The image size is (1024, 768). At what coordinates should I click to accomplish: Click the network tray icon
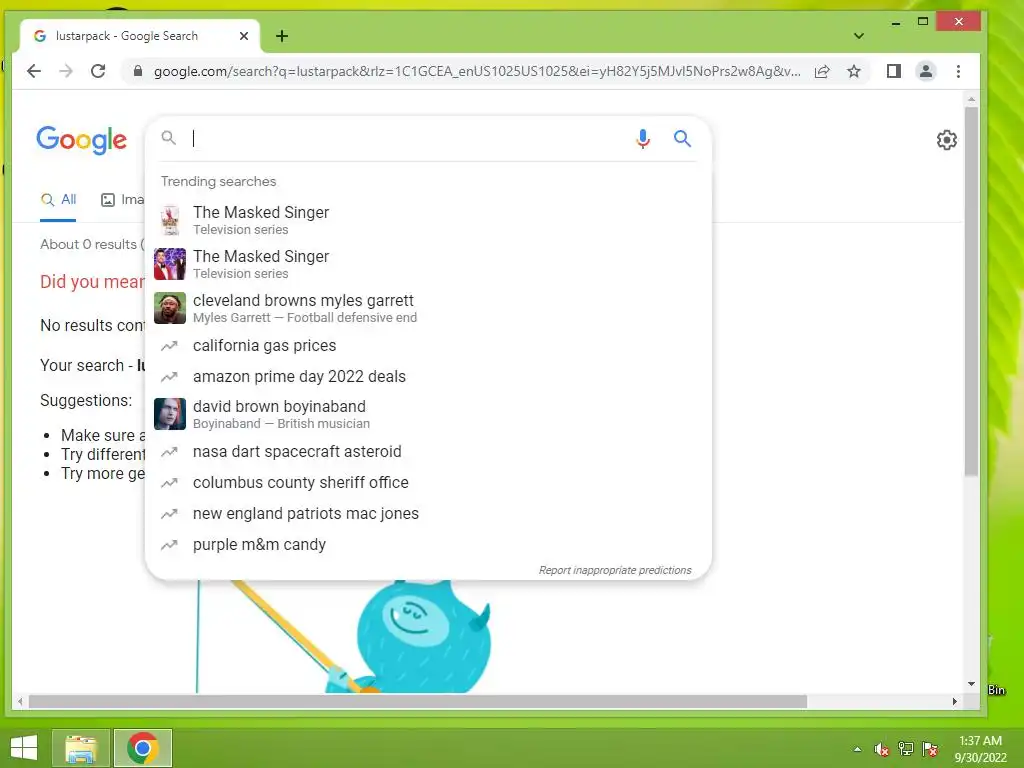[906, 749]
